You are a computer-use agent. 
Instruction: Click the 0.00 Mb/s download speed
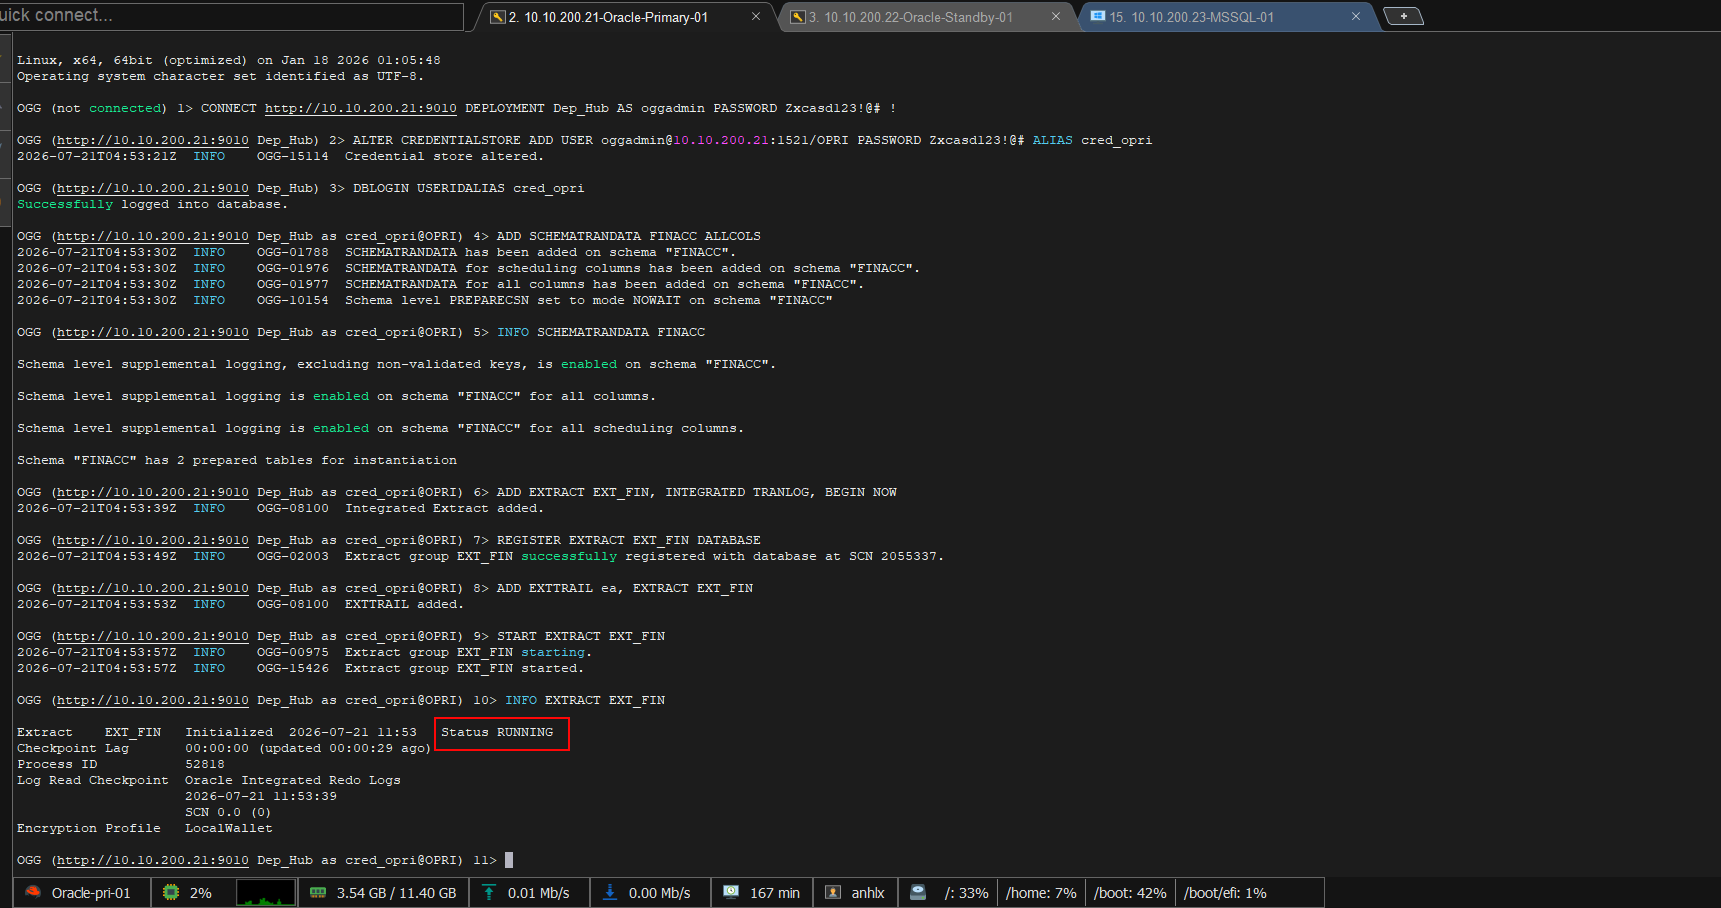(659, 893)
